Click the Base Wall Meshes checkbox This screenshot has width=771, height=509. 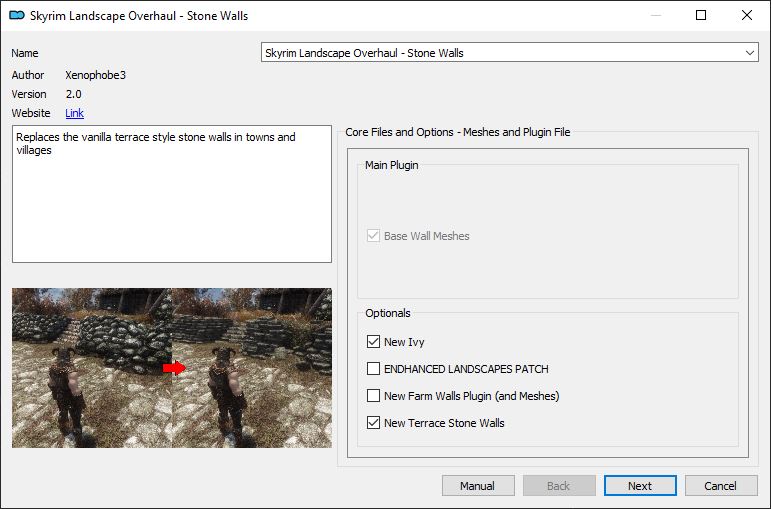(x=373, y=236)
